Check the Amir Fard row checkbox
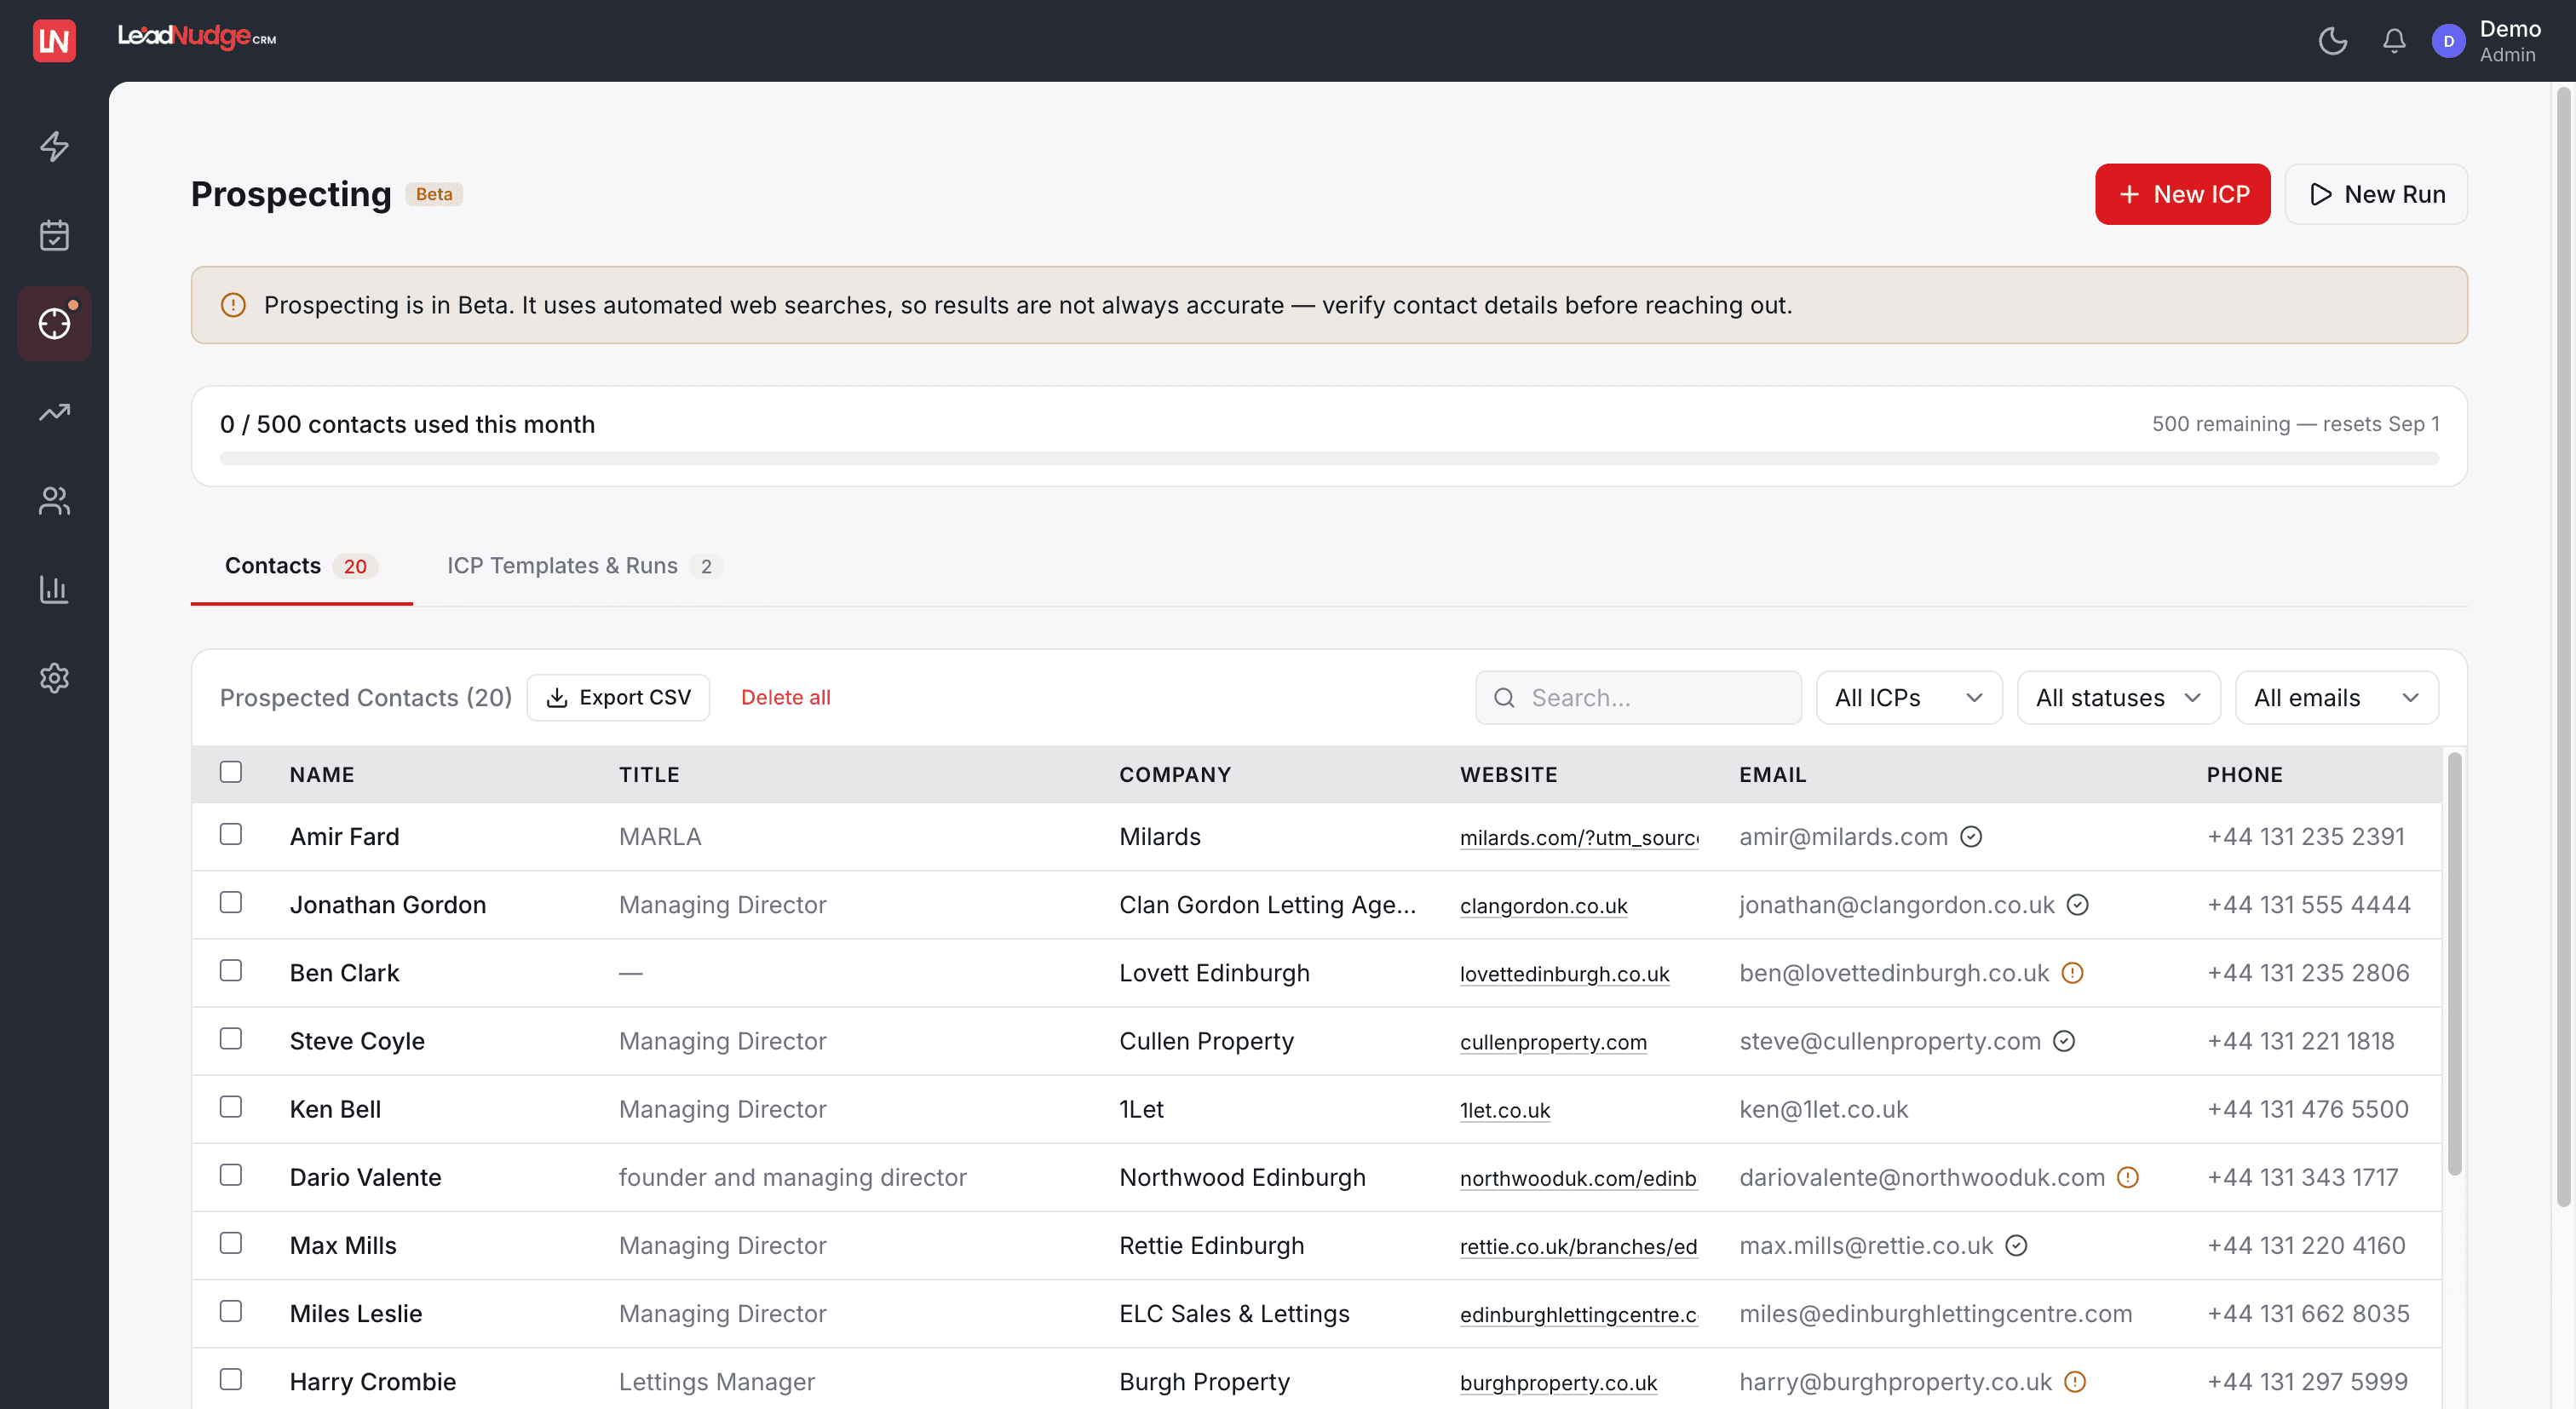This screenshot has height=1409, width=2576. (x=231, y=834)
